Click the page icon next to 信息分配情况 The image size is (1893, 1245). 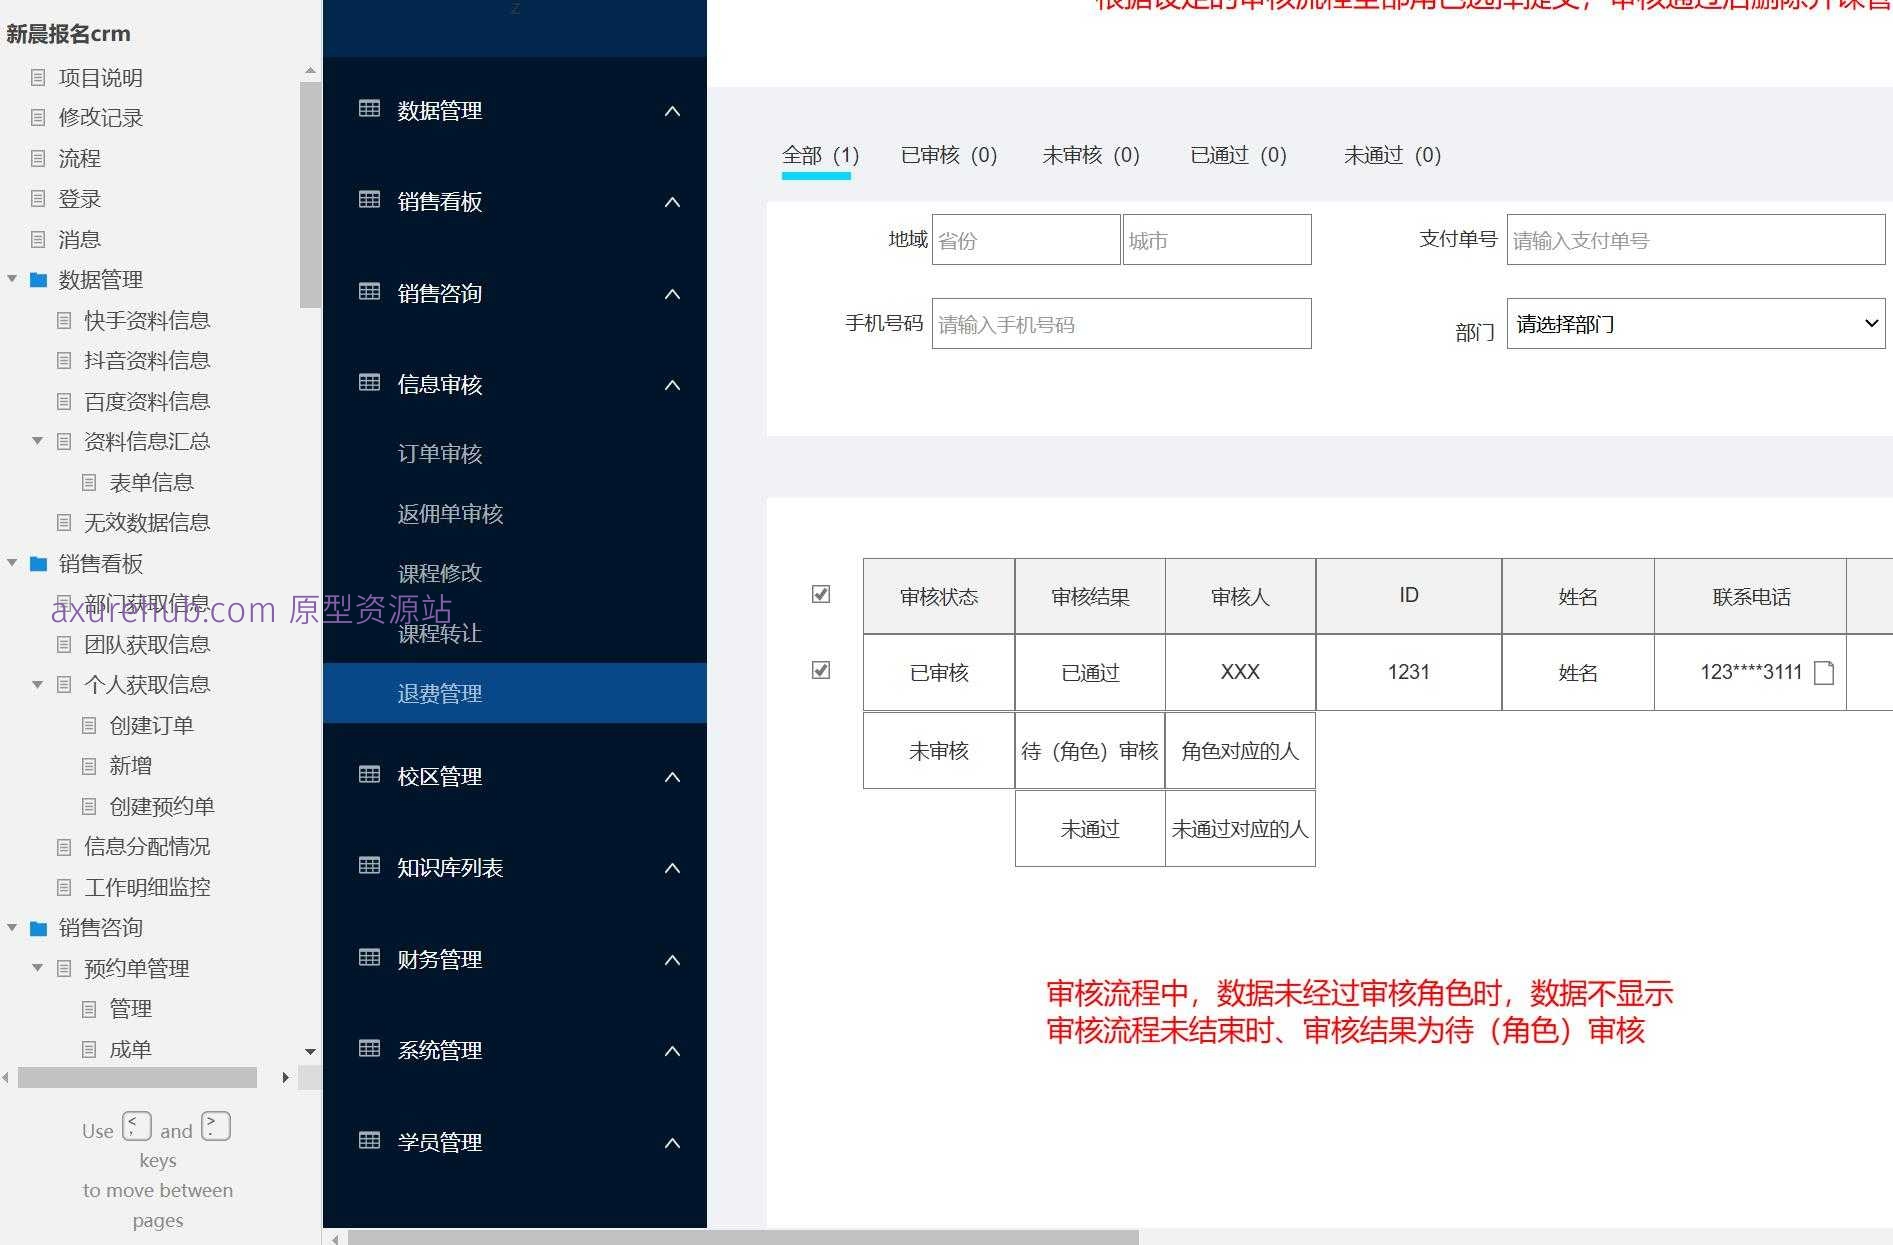point(64,846)
